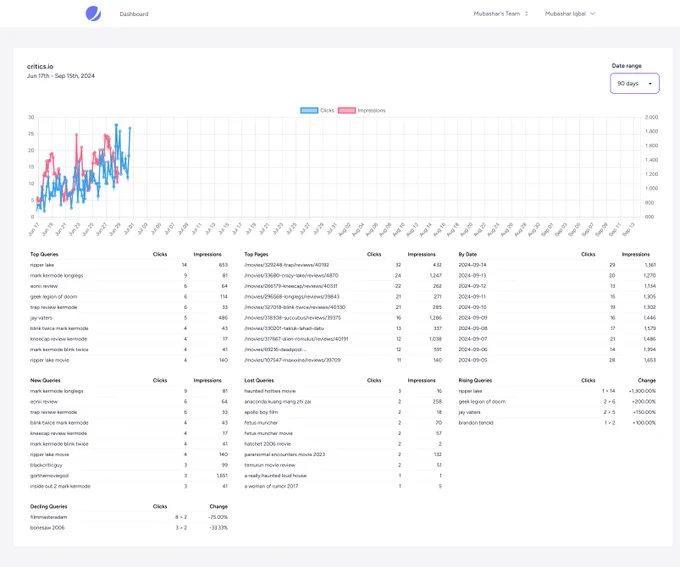680x567 pixels.
Task: Open the succubus reviews 39375 page path
Action: click(292, 318)
